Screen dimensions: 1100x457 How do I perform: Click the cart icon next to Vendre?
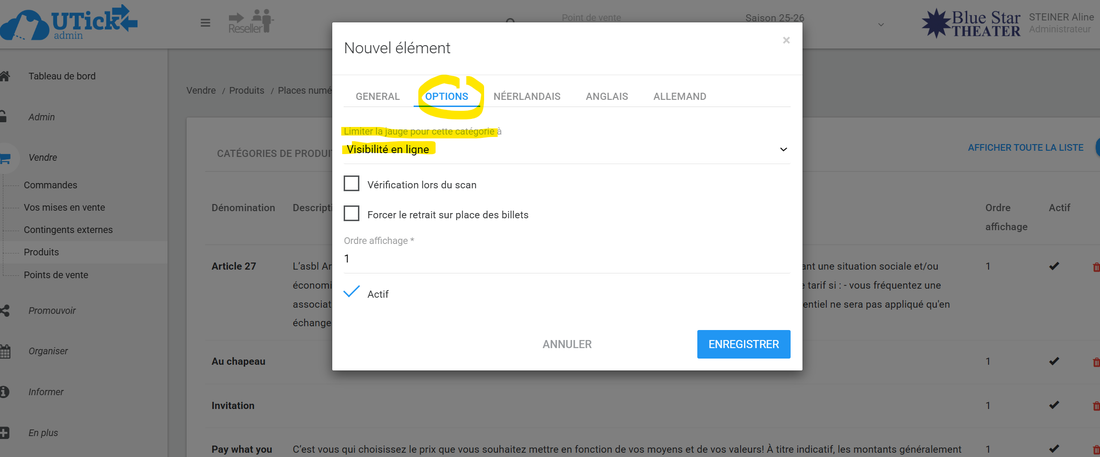[6, 157]
